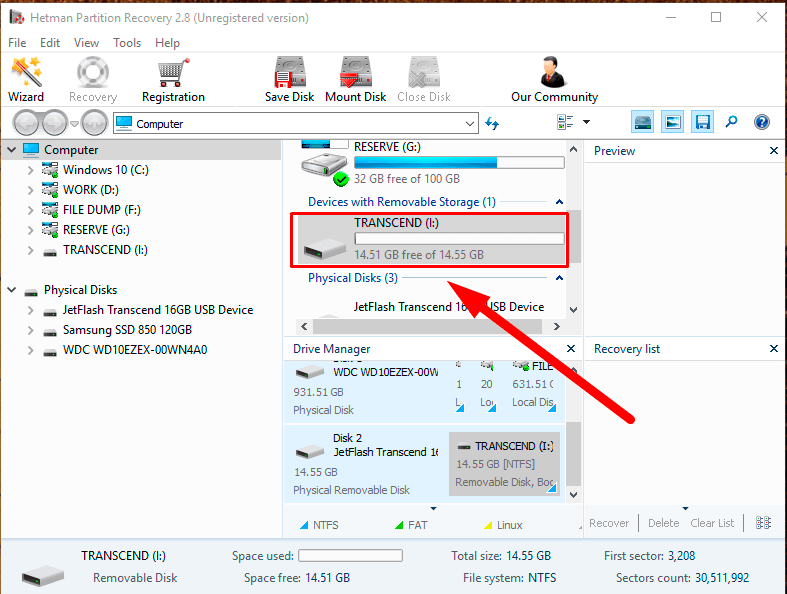Screen dimensions: 787x594
Task: Click Space used bar in status area
Action: pos(350,555)
